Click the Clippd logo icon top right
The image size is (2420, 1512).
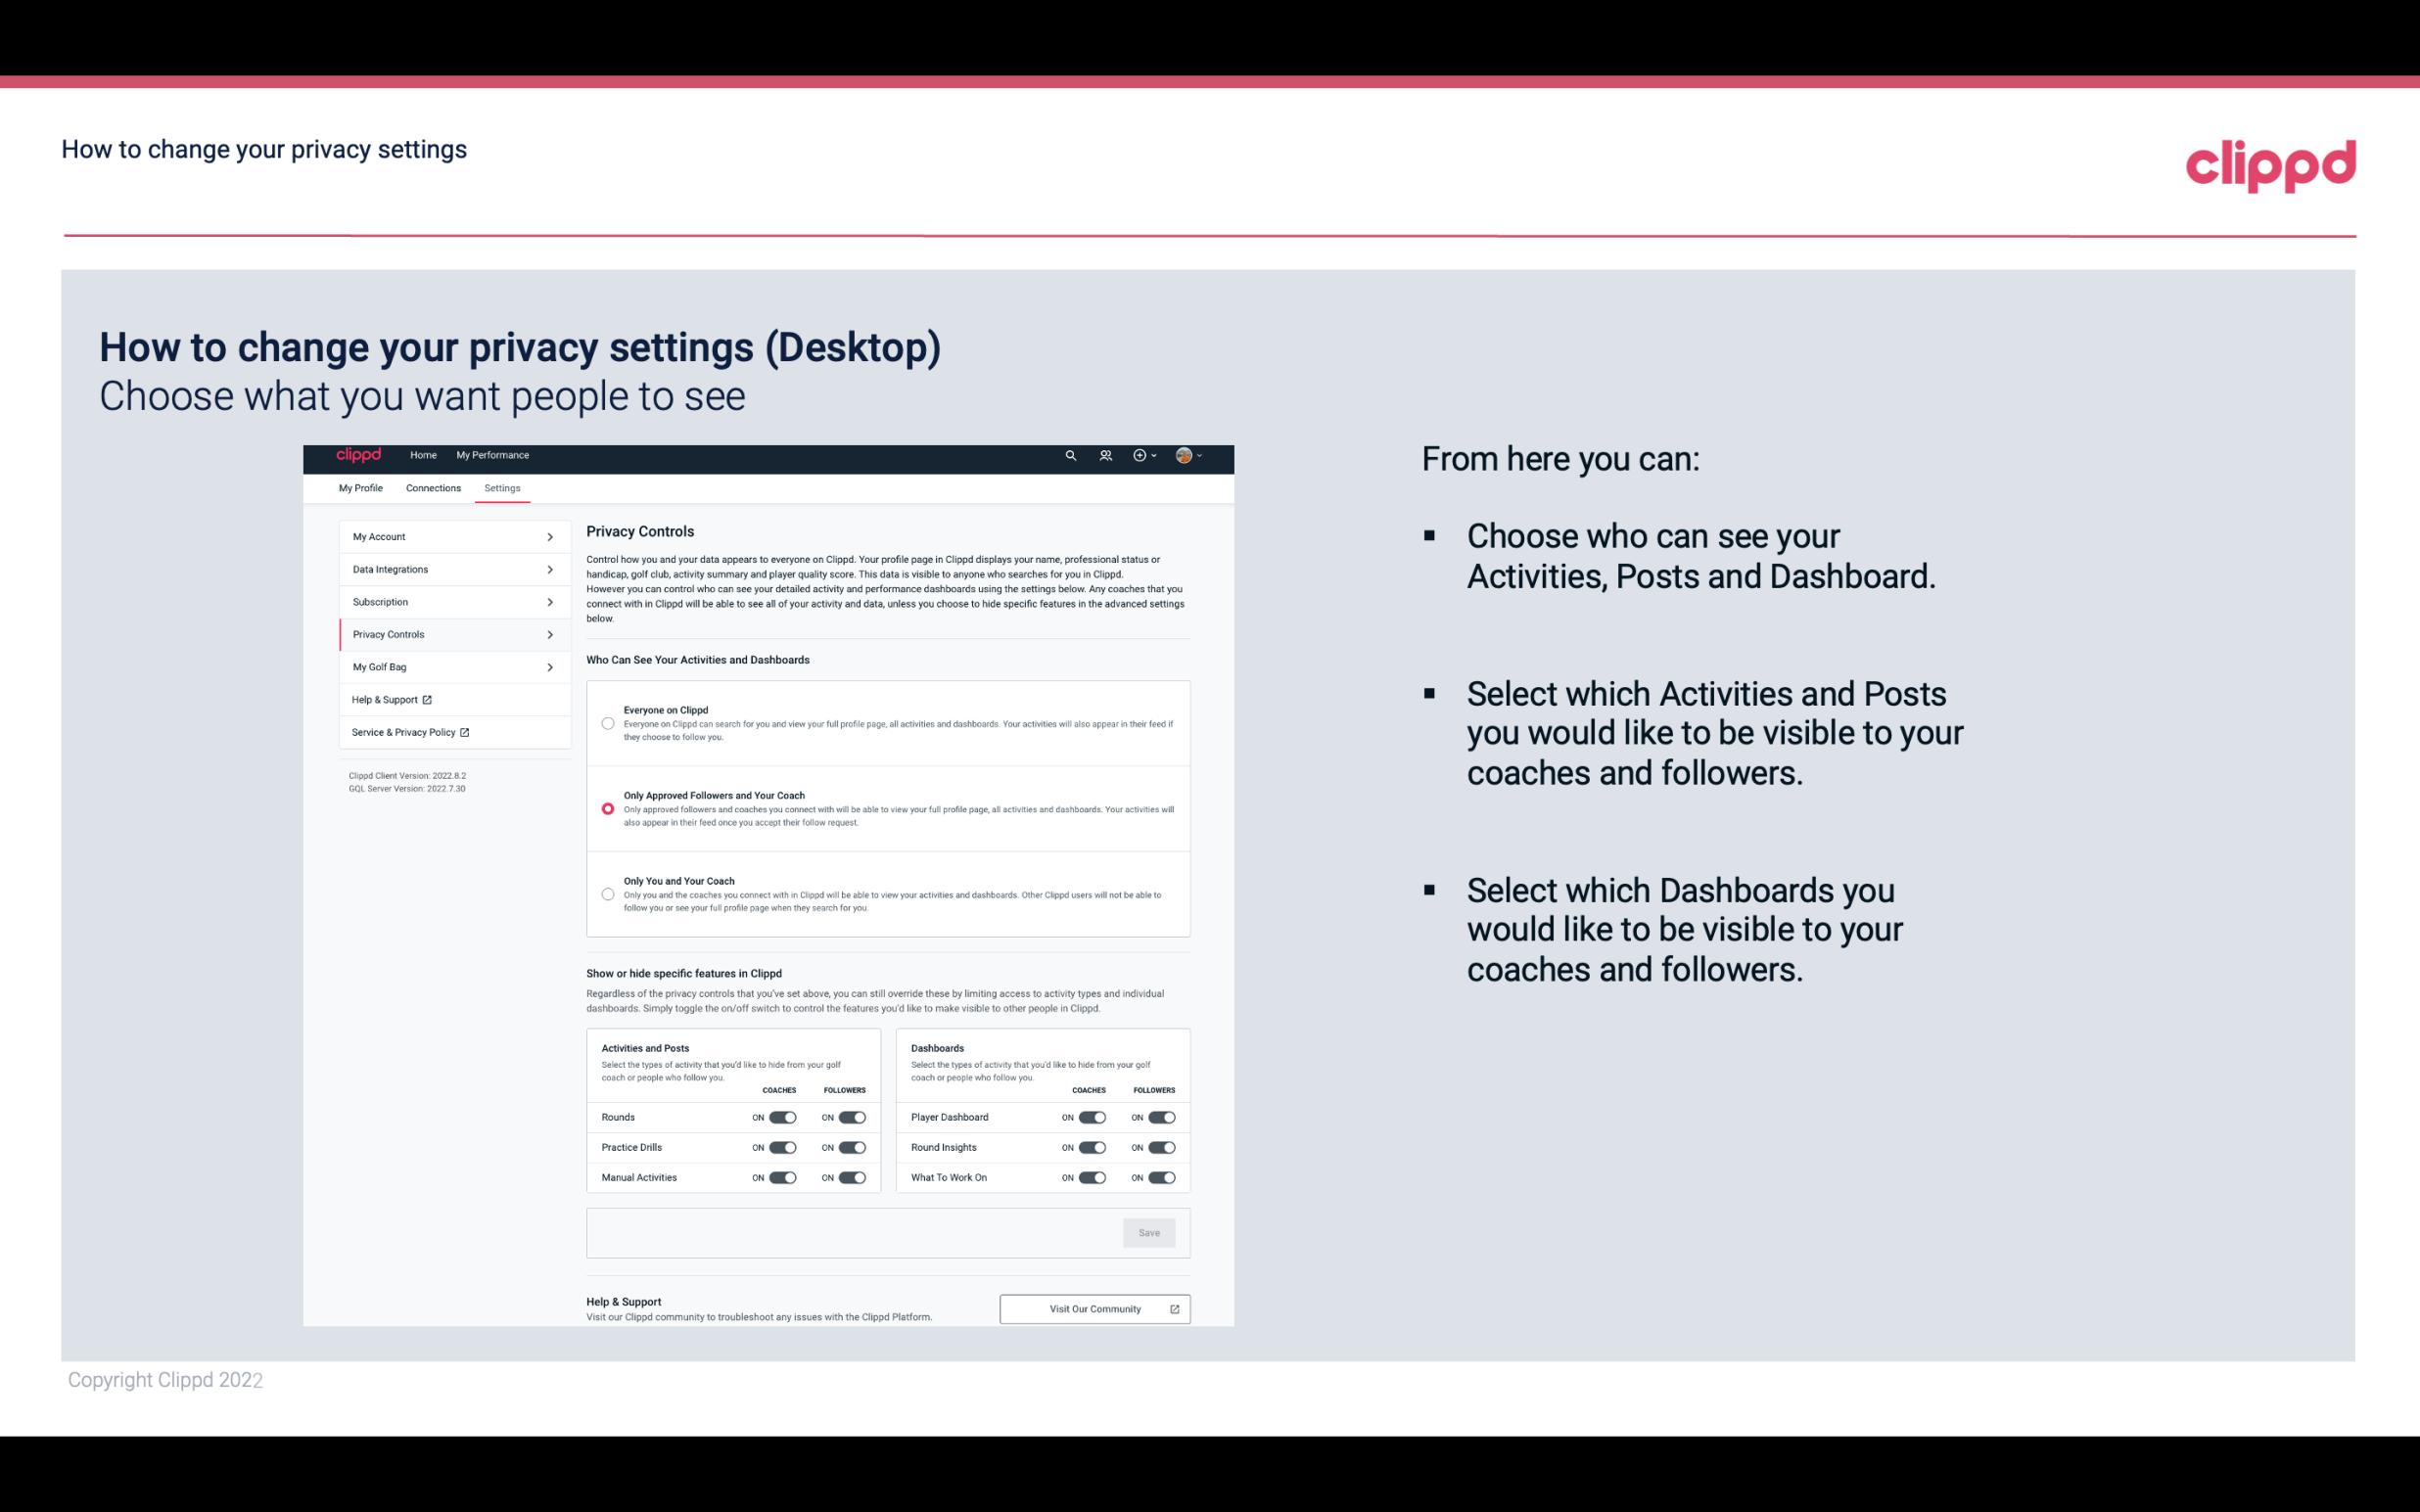pyautogui.click(x=2270, y=165)
